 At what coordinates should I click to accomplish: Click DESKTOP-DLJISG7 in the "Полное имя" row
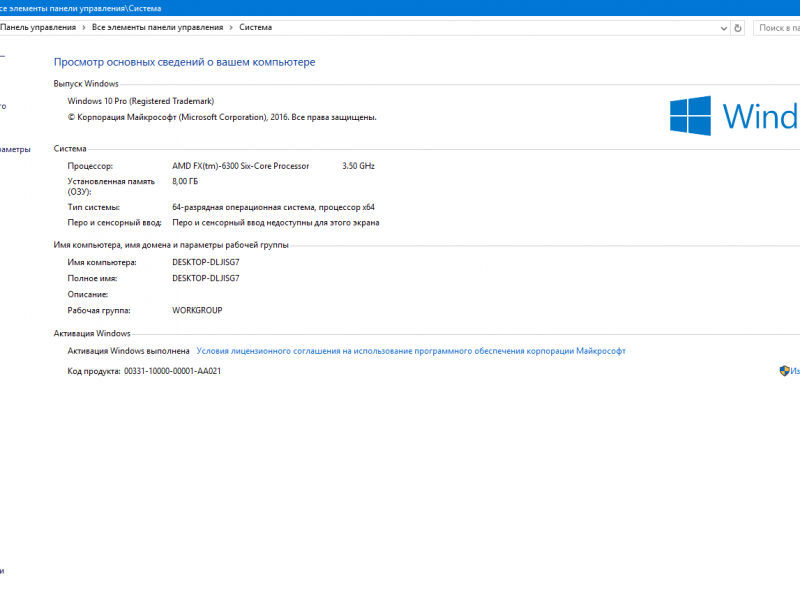click(x=206, y=278)
